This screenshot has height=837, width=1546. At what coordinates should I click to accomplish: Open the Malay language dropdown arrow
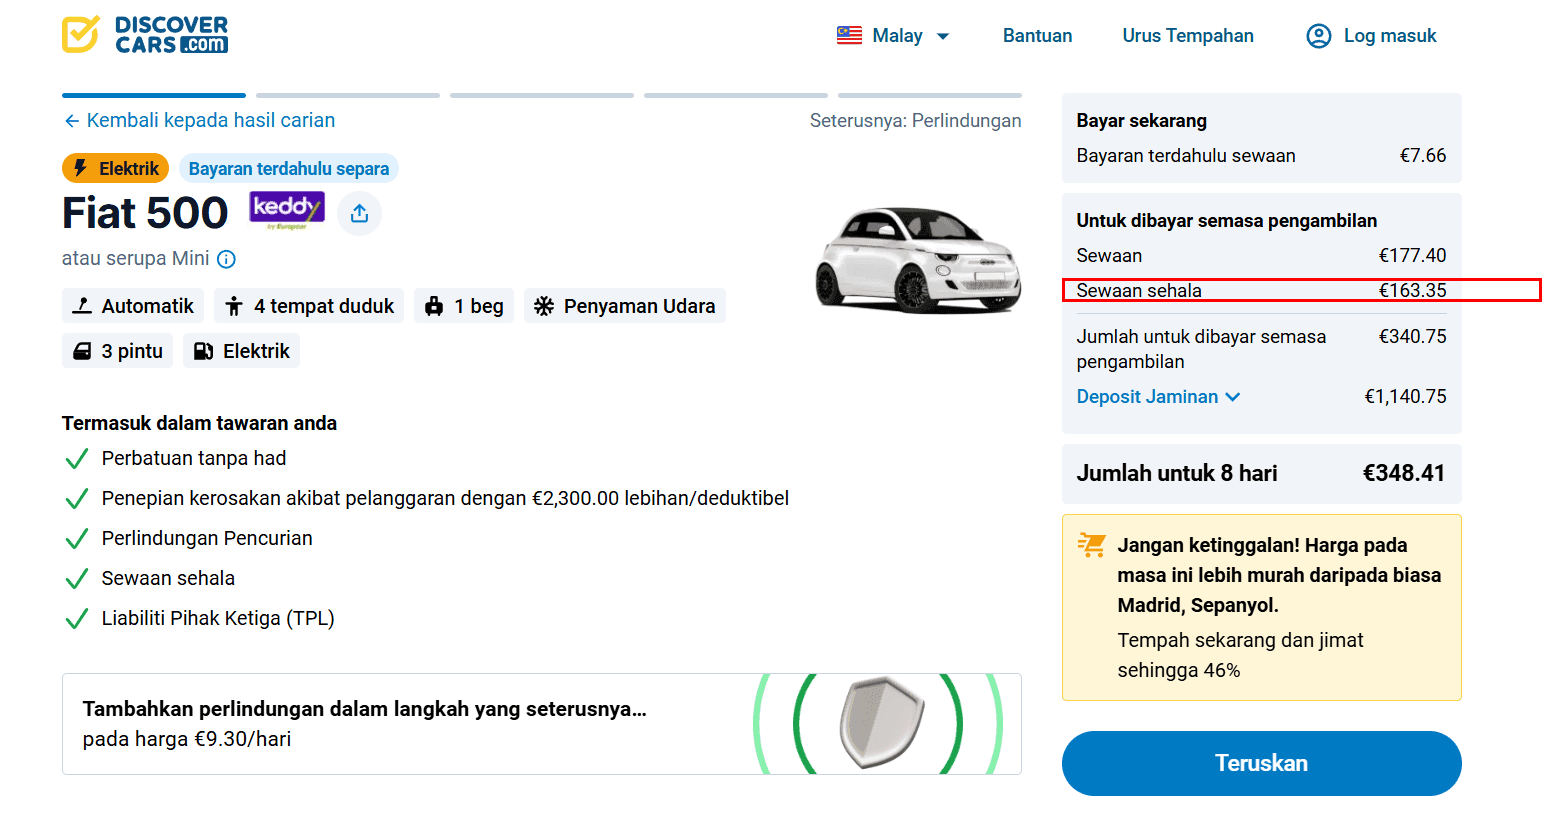coord(943,36)
